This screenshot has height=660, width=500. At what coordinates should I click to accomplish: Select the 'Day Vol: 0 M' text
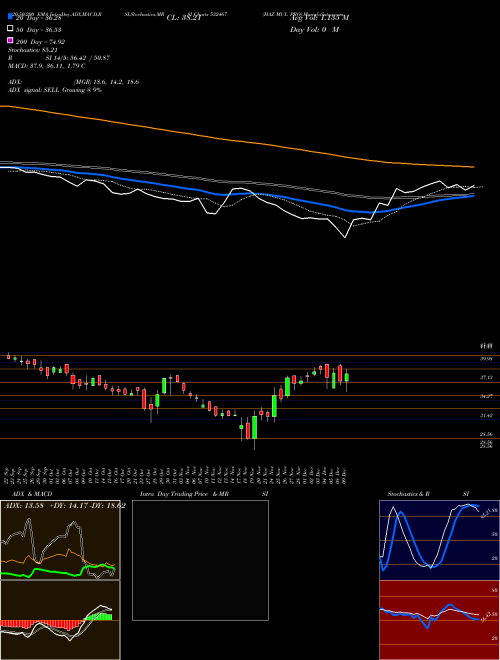coord(314,29)
